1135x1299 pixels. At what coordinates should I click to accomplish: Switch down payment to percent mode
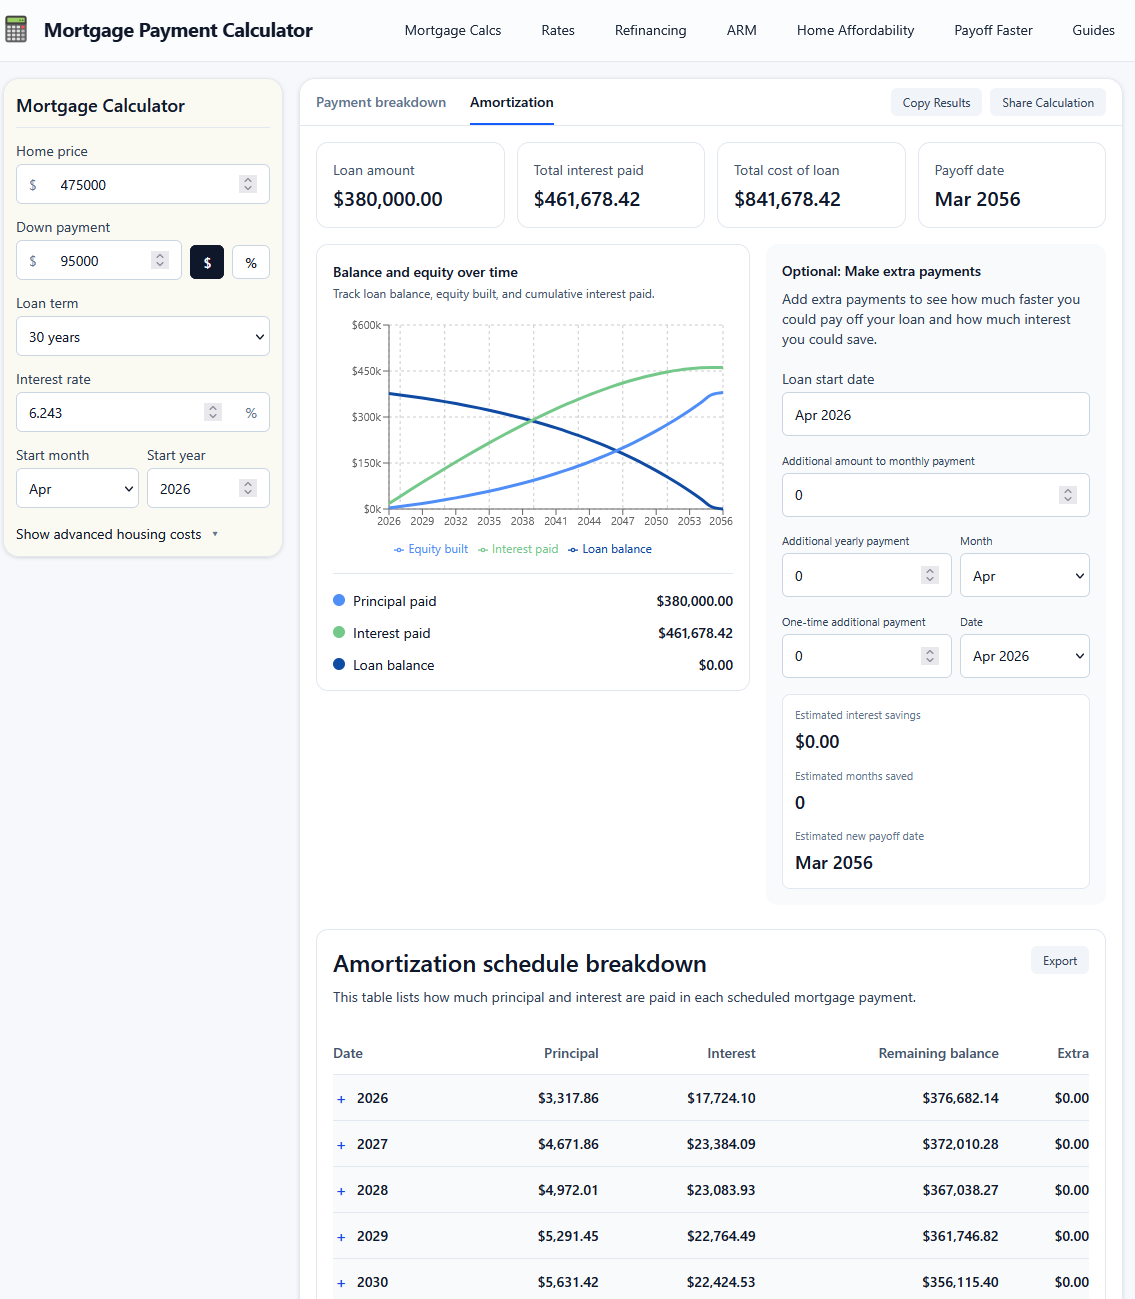[x=251, y=262]
